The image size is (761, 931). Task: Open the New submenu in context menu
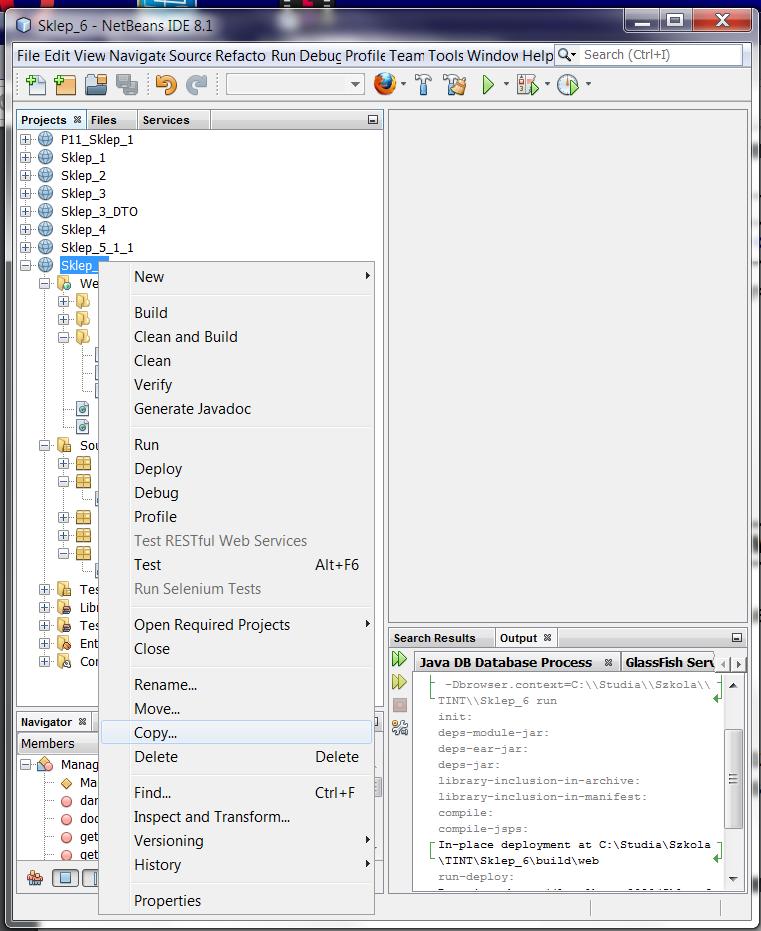236,277
